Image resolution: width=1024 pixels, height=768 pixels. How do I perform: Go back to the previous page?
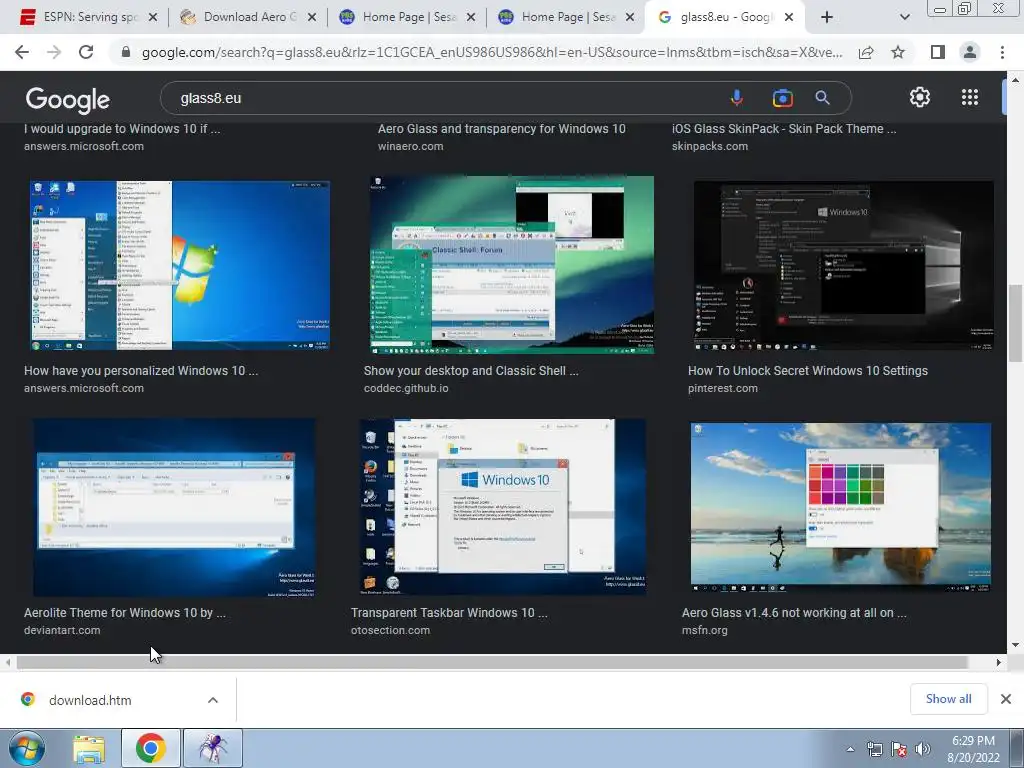[x=22, y=52]
